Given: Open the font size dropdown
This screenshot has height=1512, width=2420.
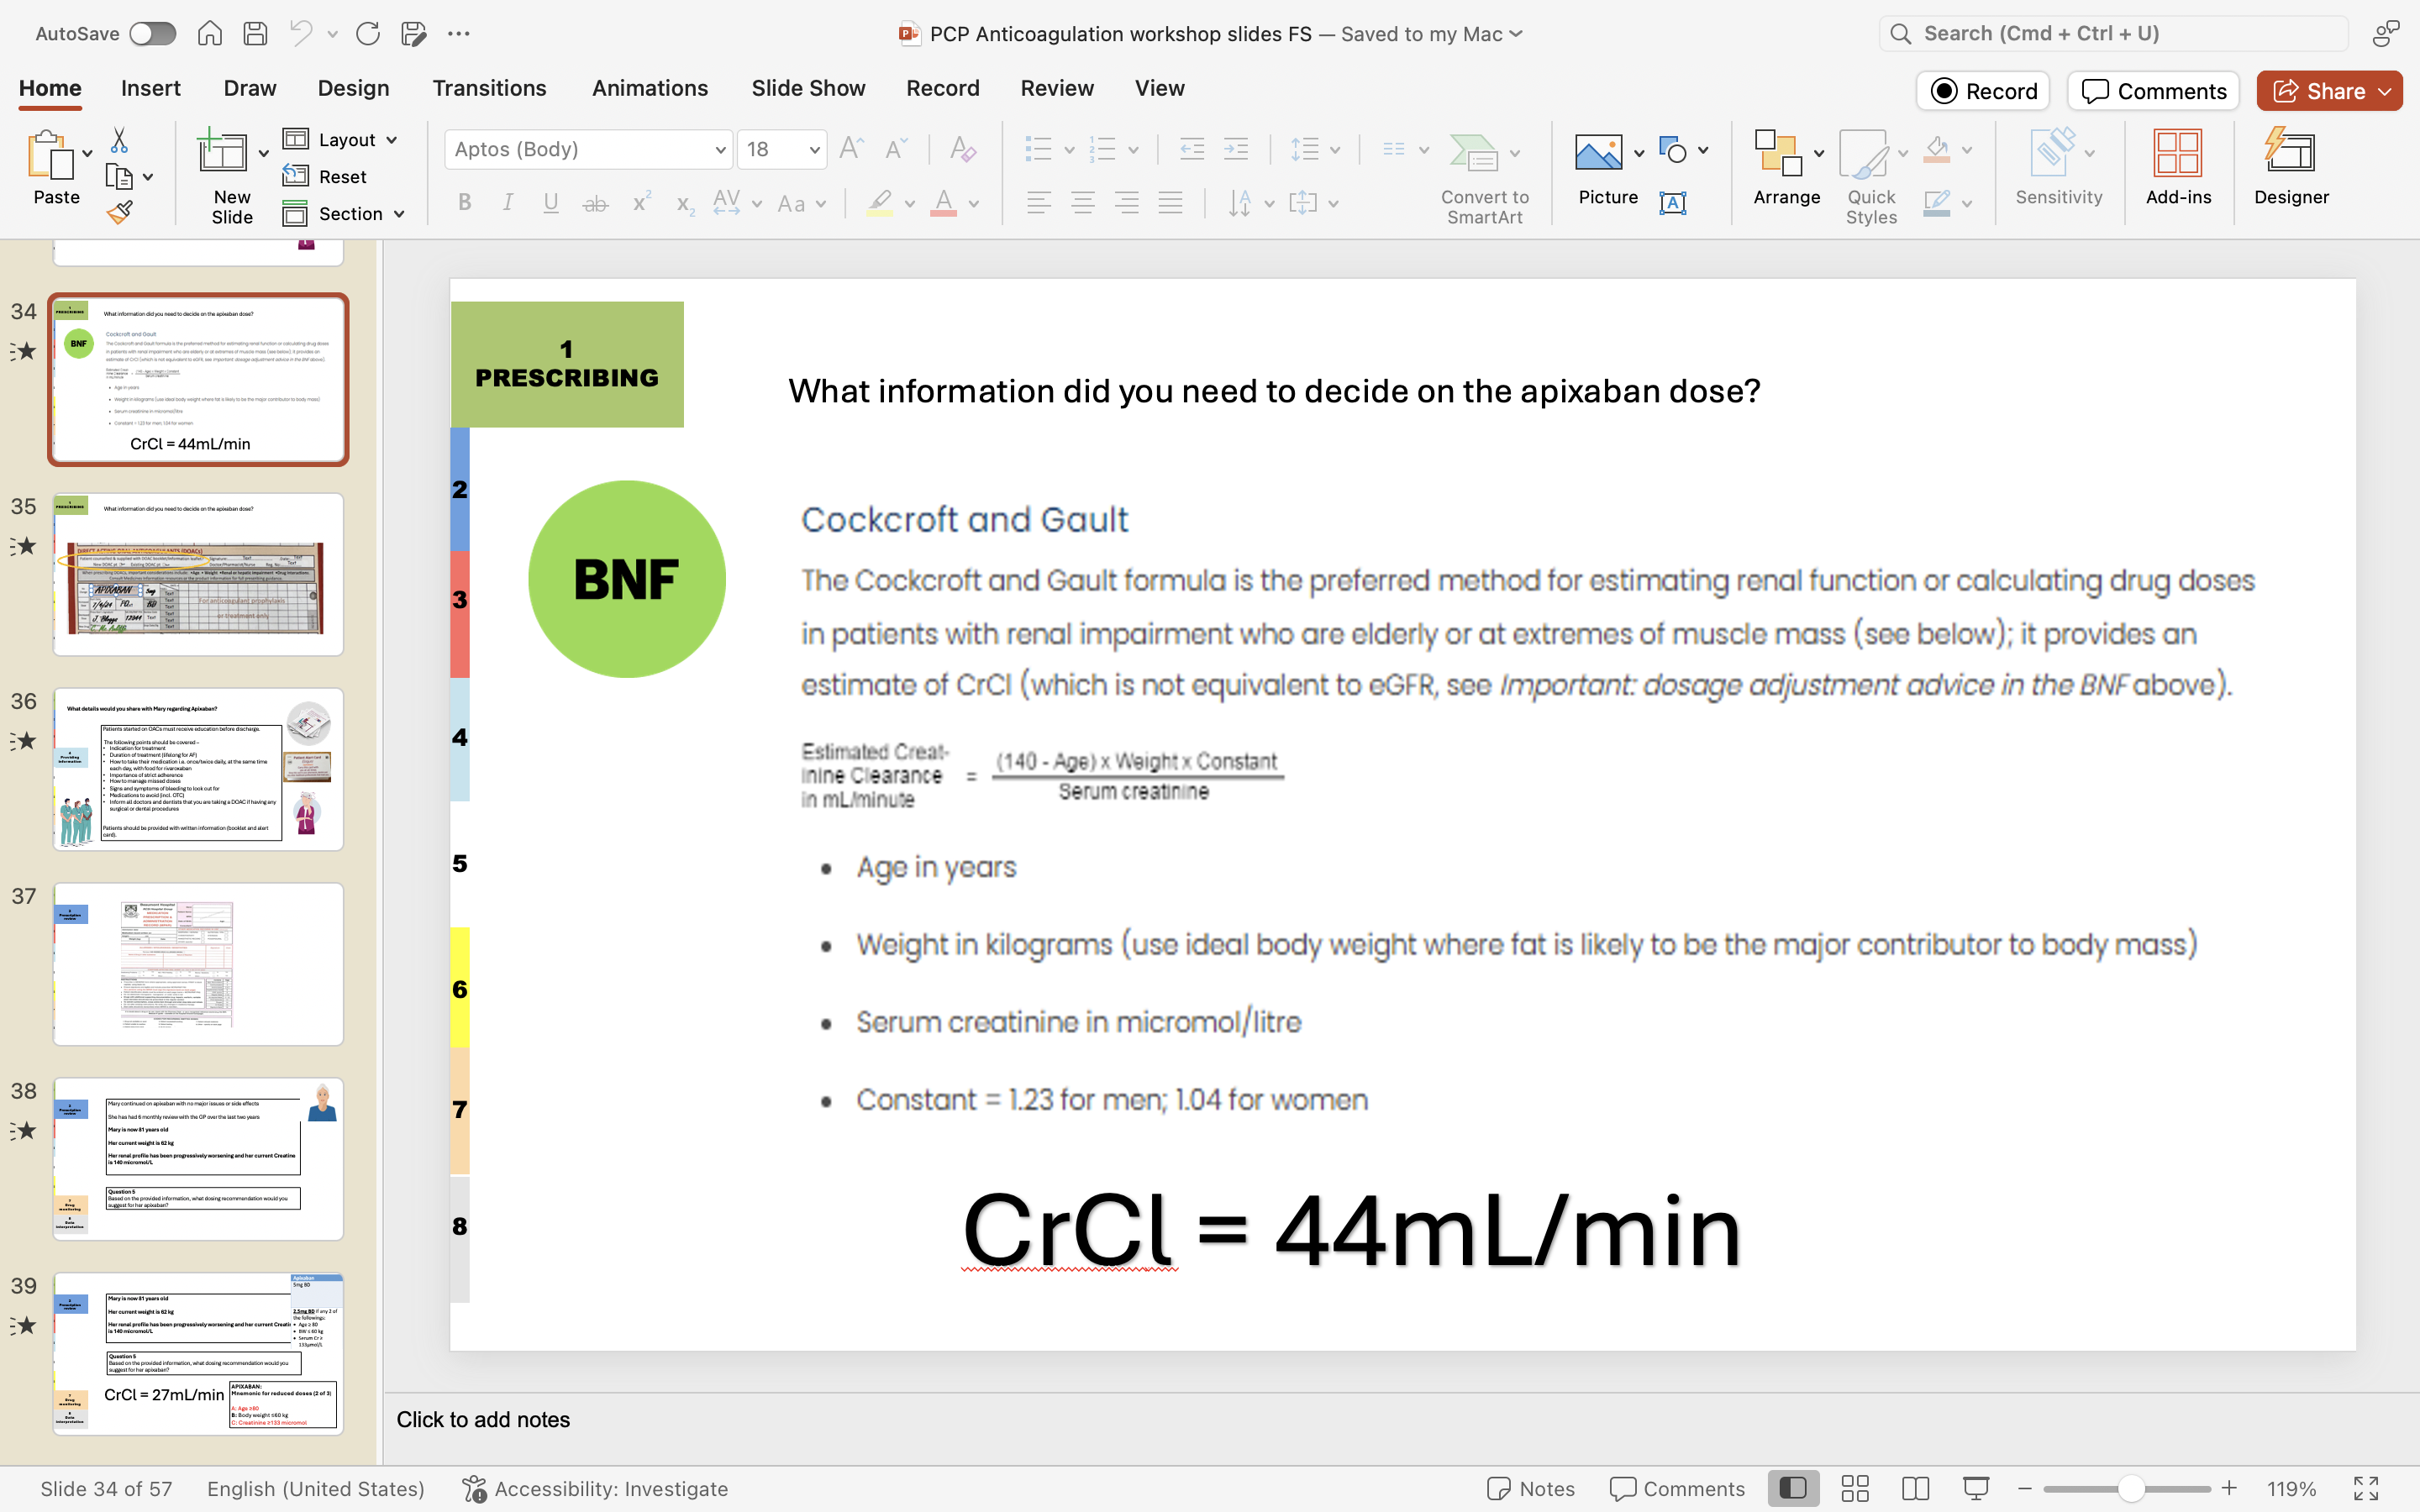Looking at the screenshot, I should [815, 149].
